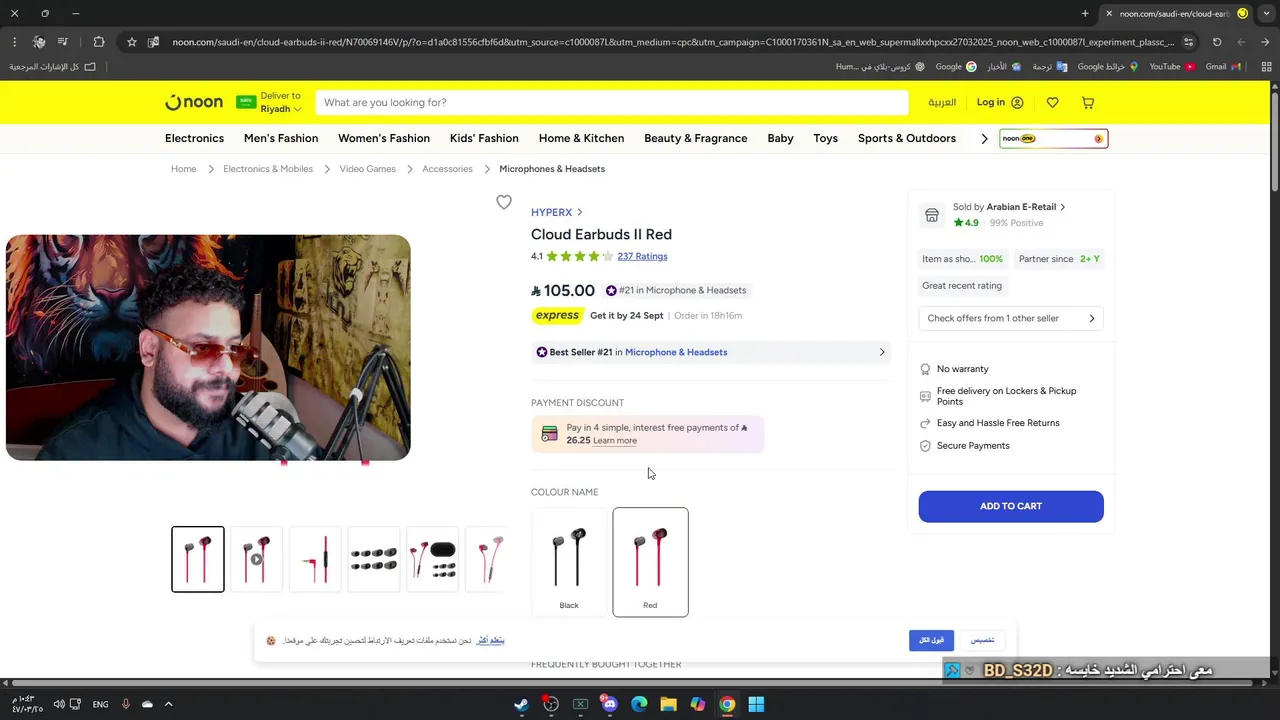Open Discord from the taskbar
1280x720 pixels.
pyautogui.click(x=610, y=704)
